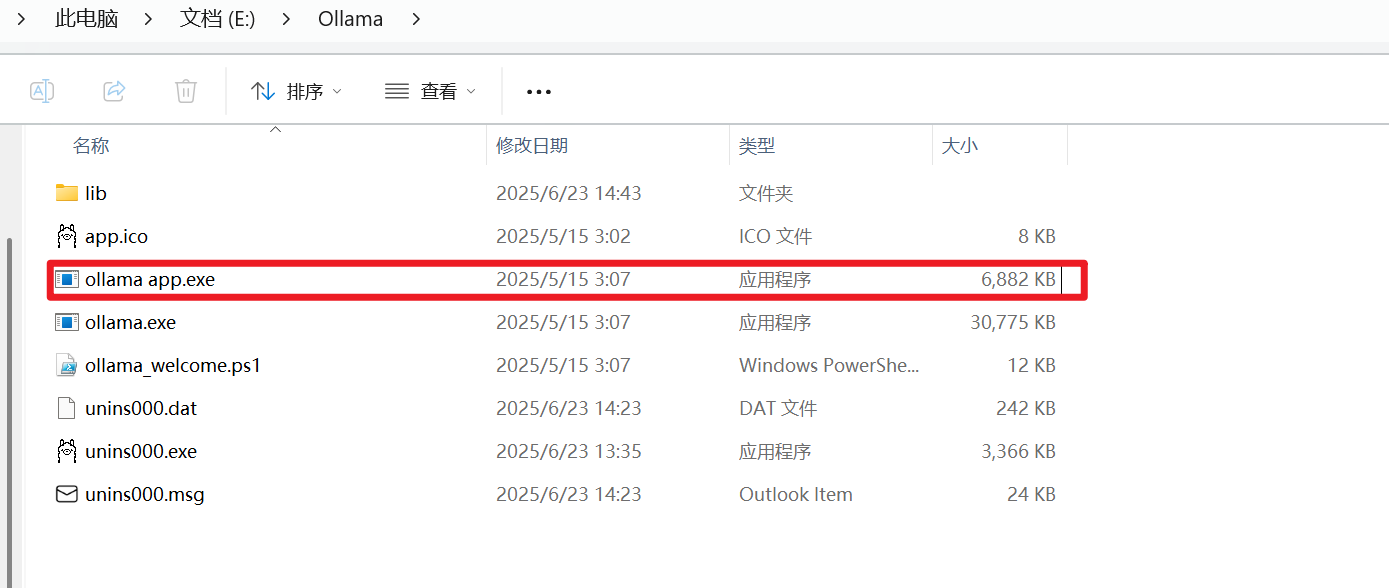This screenshot has width=1389, height=588.
Task: Click the Rename toolbar icon
Action: point(42,91)
